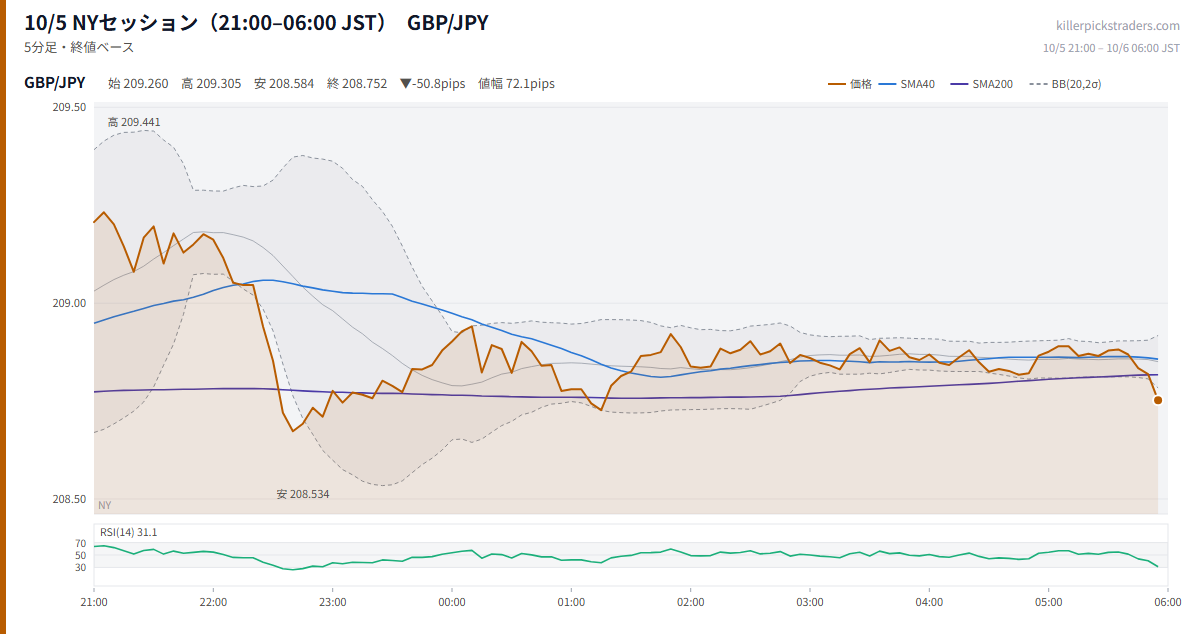Click the RSI(14) 31.1 label
Image resolution: width=1200 pixels, height=634 pixels.
128,532
